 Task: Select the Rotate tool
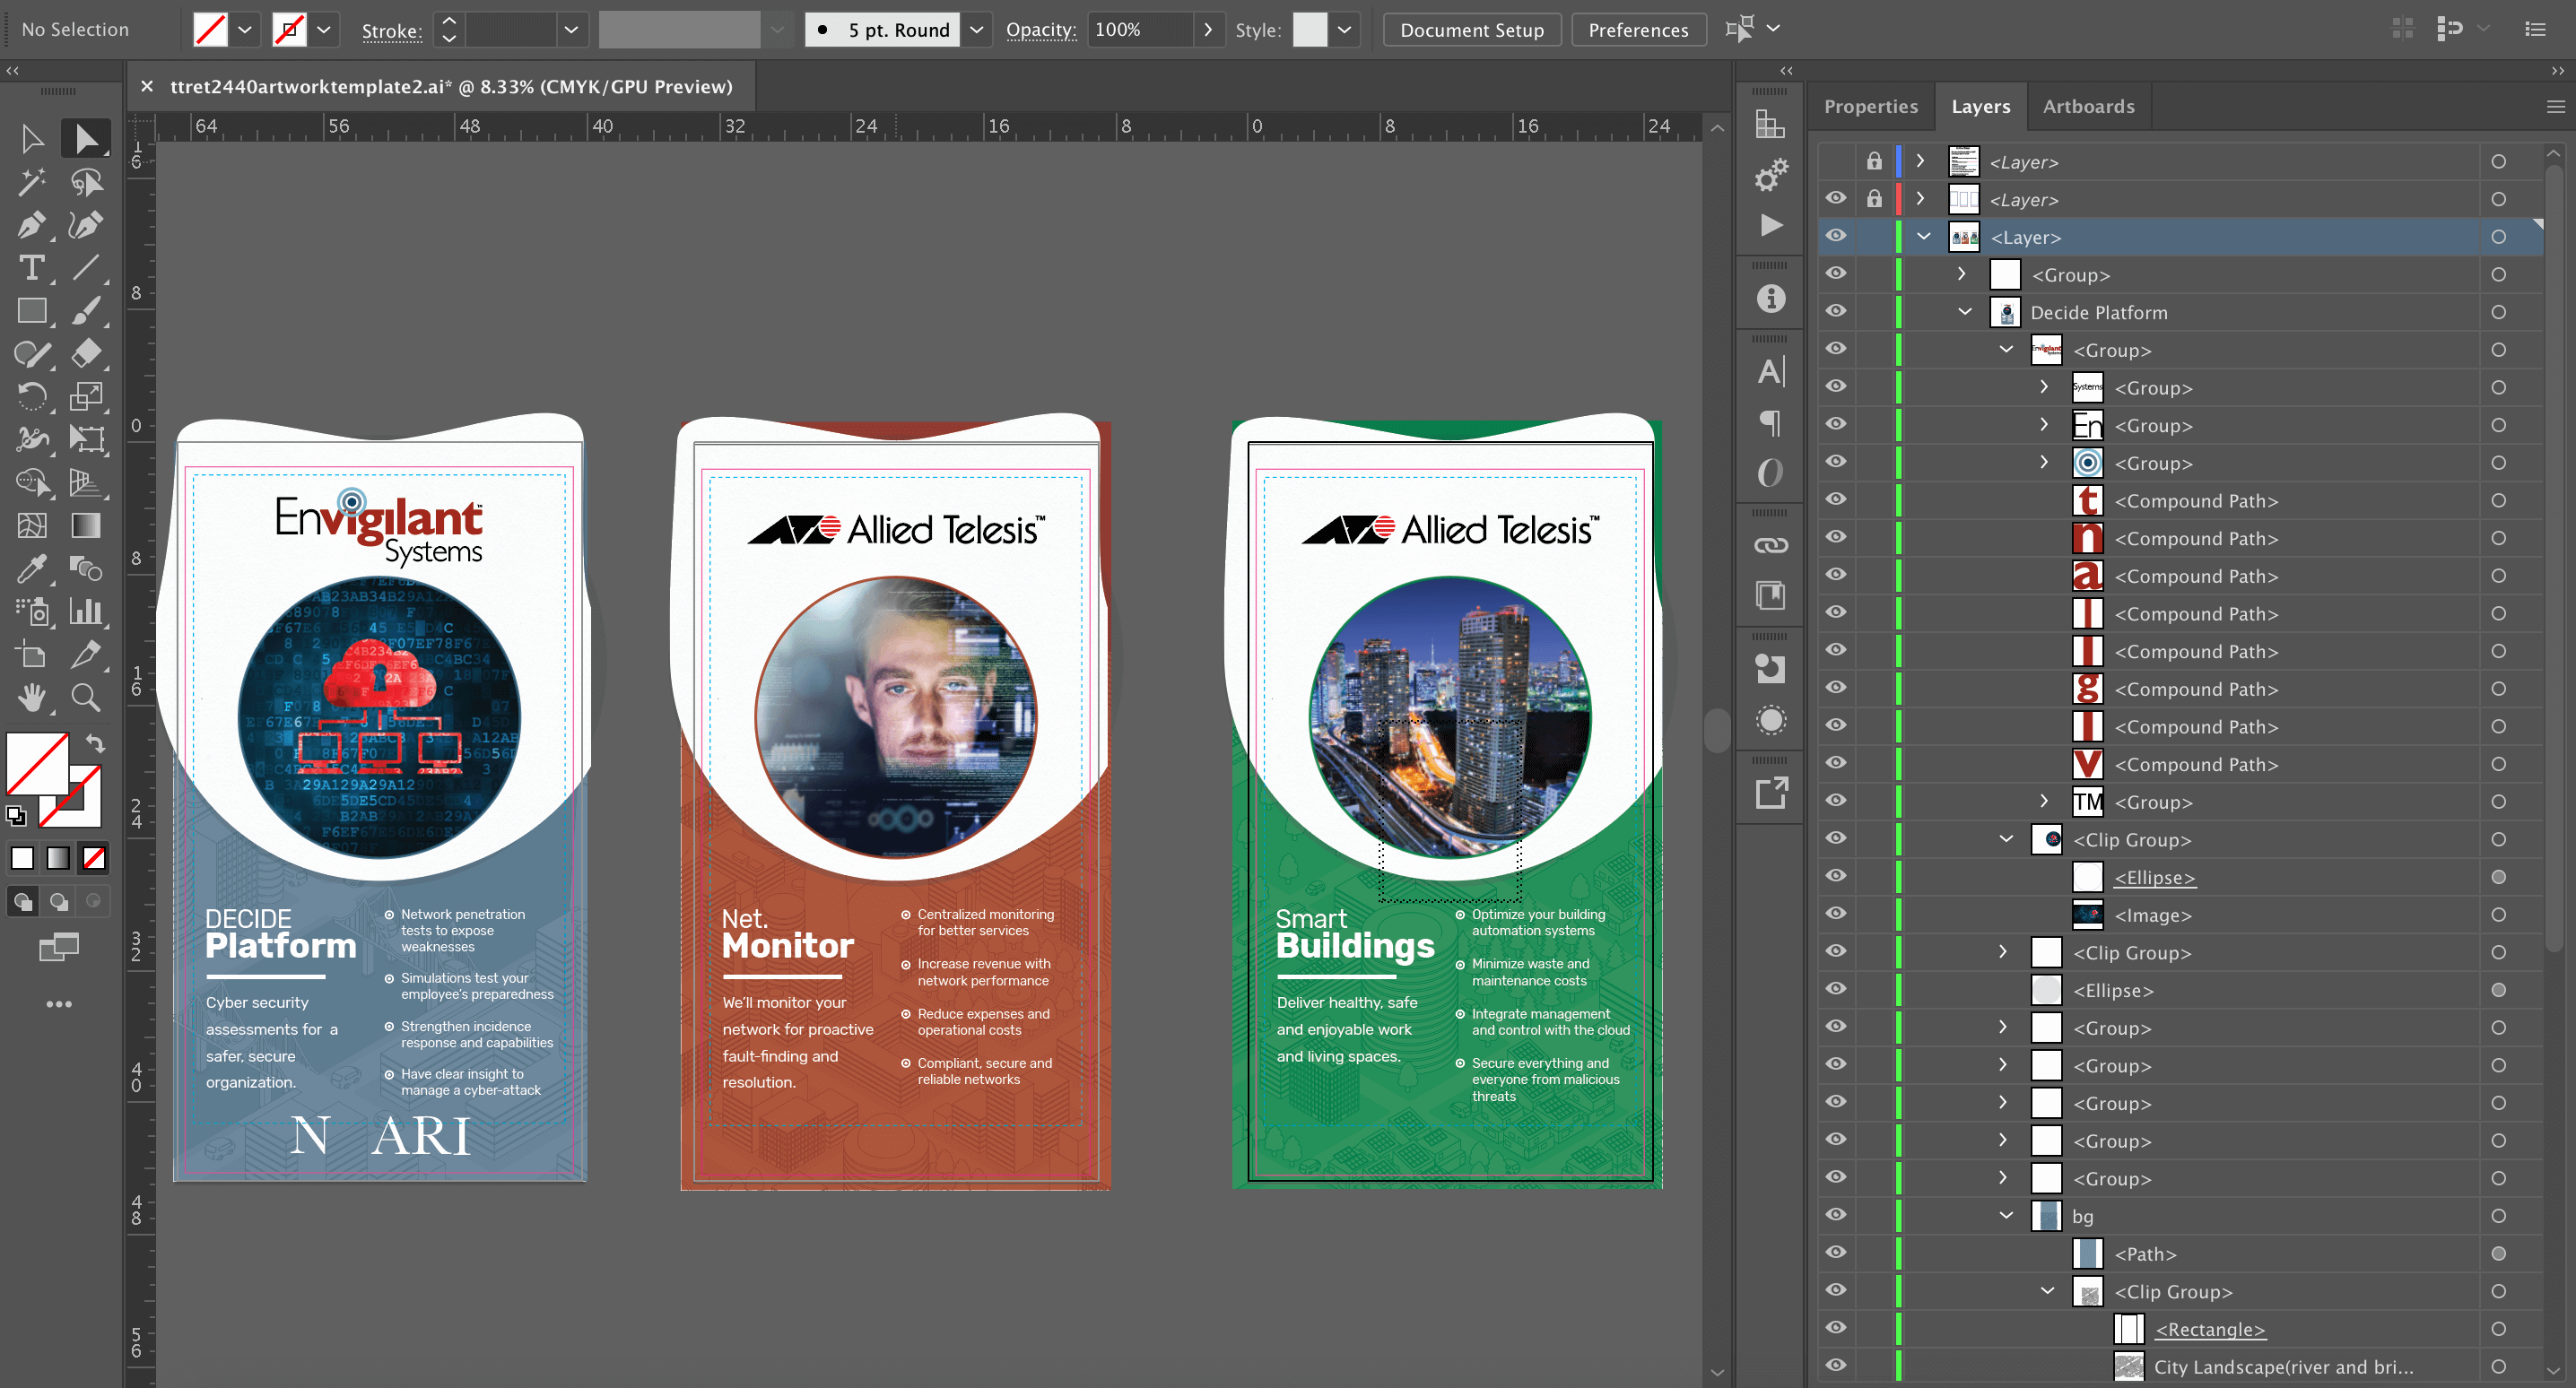[x=31, y=397]
